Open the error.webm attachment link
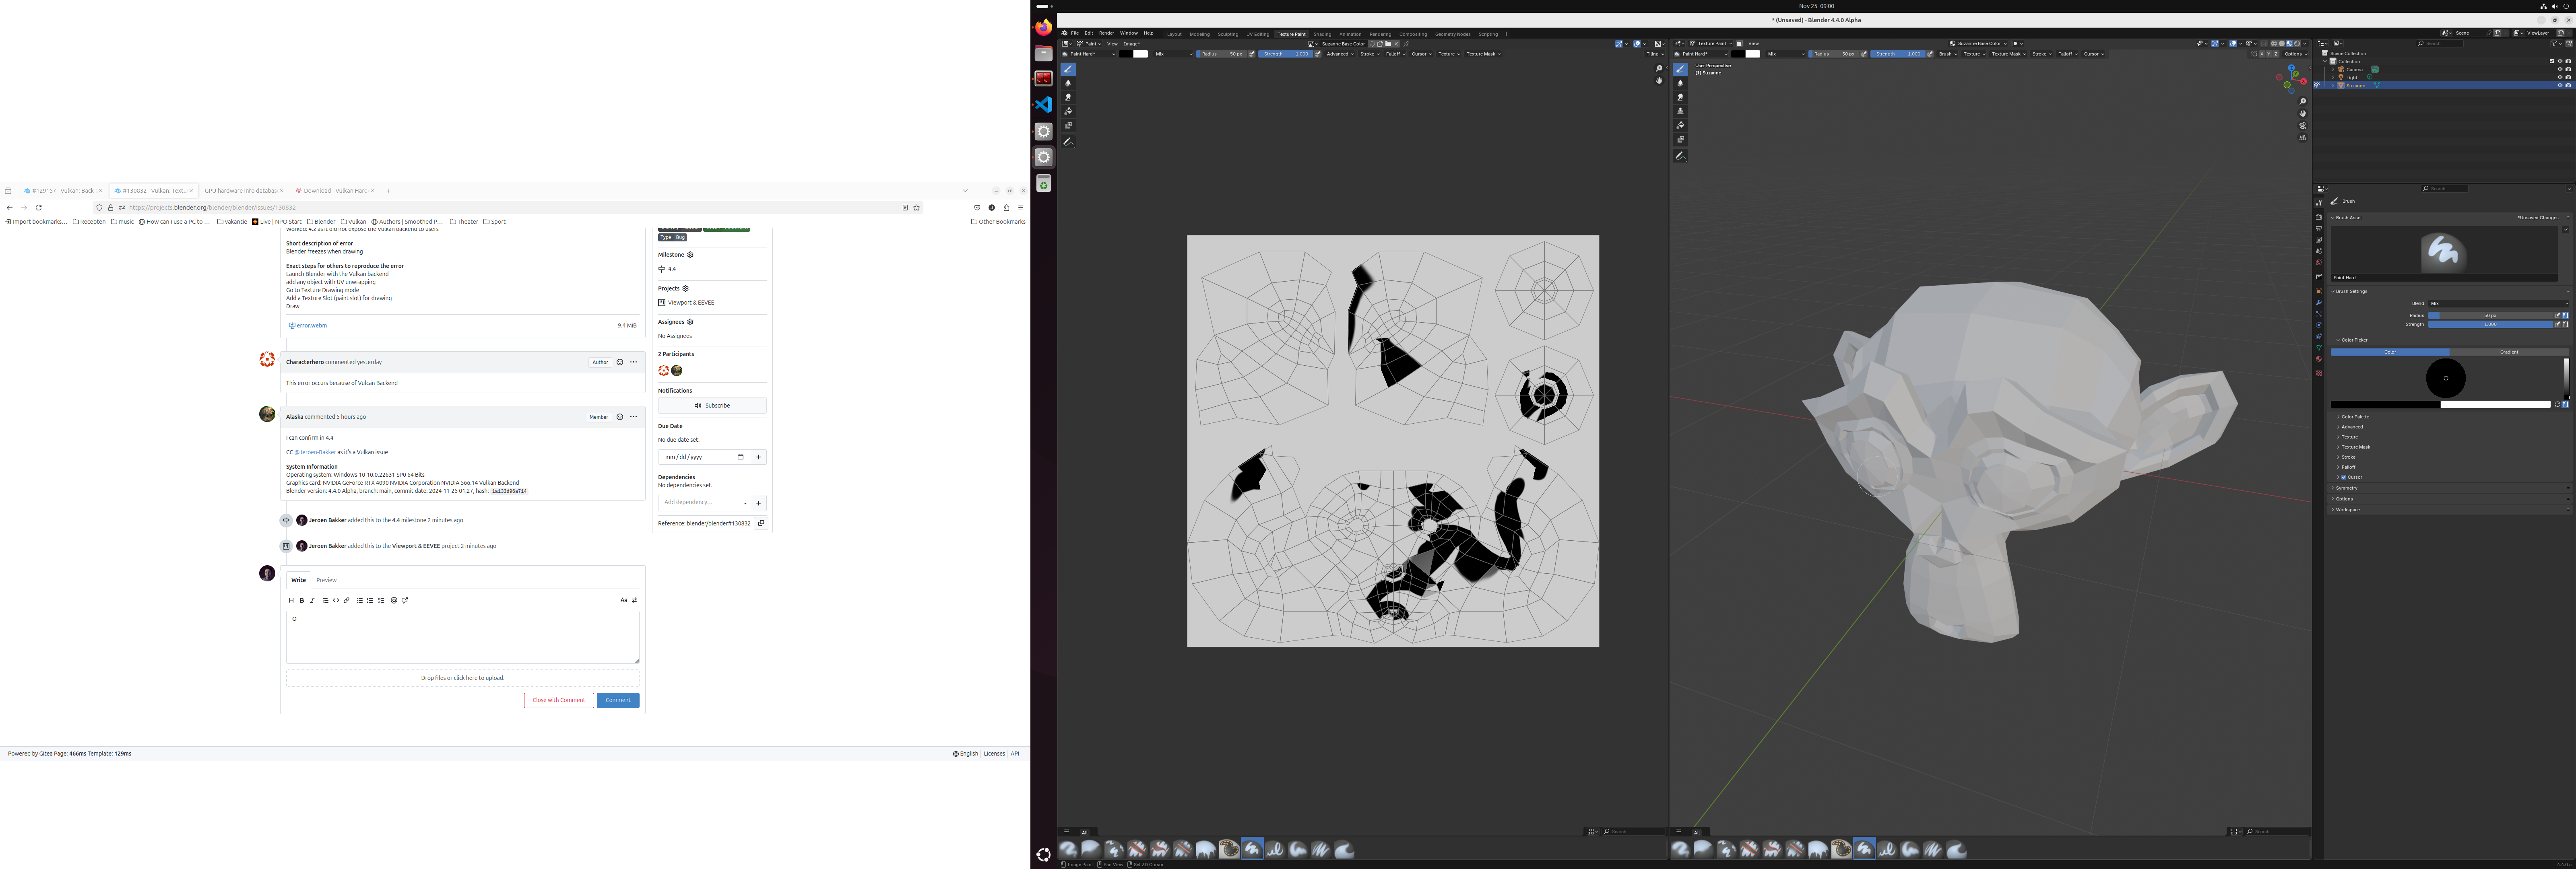Image resolution: width=2576 pixels, height=869 pixels. tap(311, 325)
